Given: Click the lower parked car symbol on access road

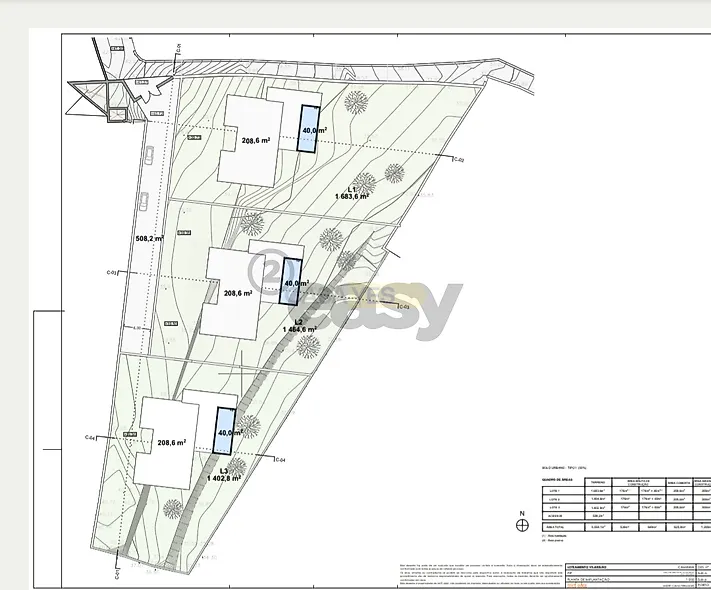Looking at the screenshot, I should [x=144, y=202].
